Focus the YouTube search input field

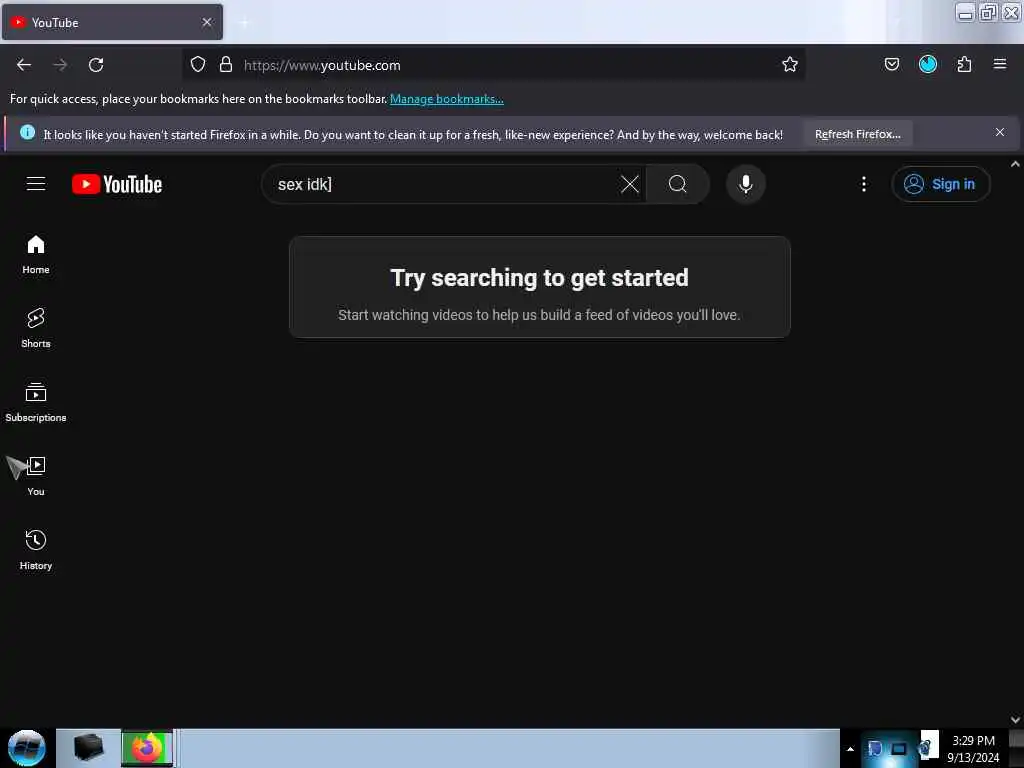[x=444, y=184]
